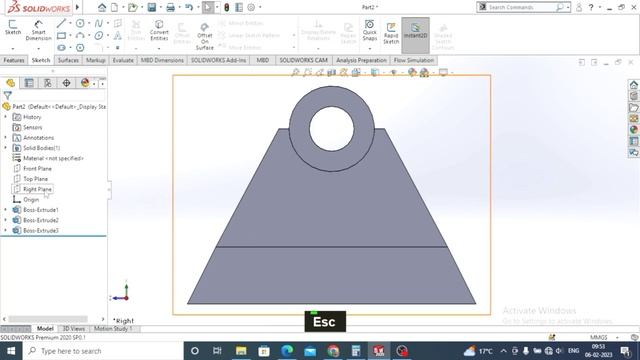Select the Spline sketch tool
This screenshot has width=640, height=360.
(x=99, y=23)
